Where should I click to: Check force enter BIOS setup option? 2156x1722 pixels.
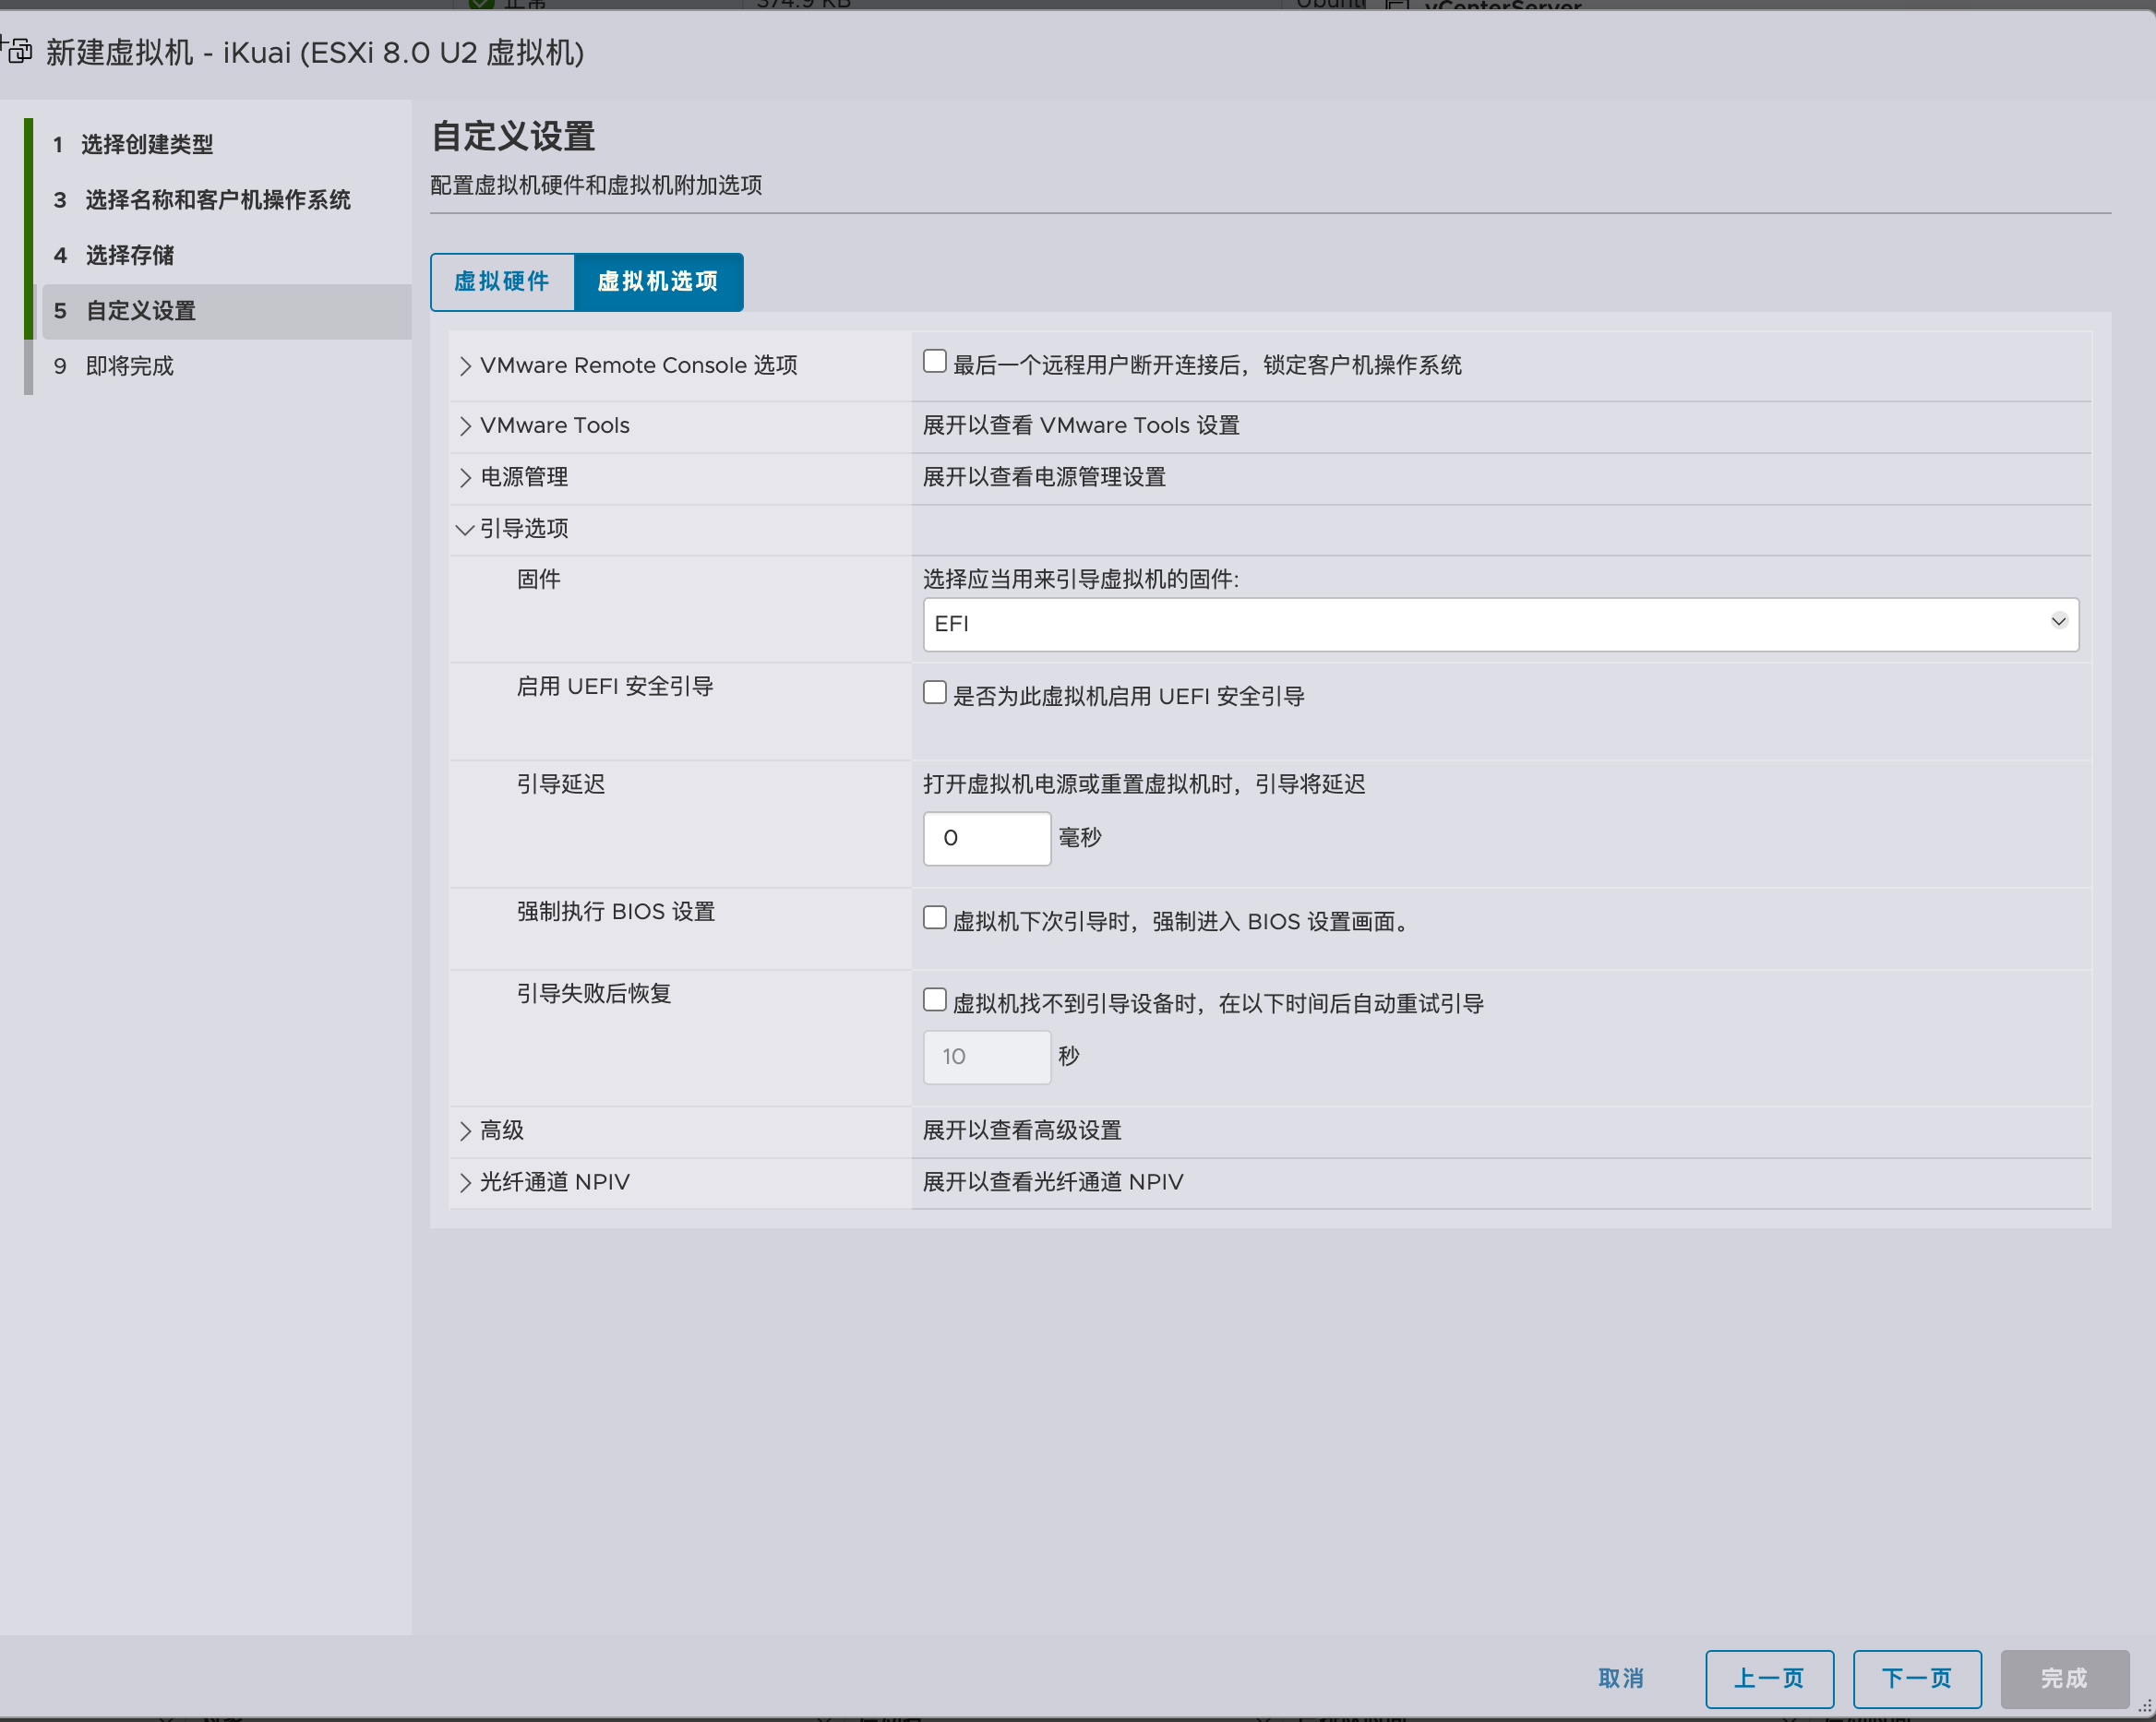(x=934, y=917)
